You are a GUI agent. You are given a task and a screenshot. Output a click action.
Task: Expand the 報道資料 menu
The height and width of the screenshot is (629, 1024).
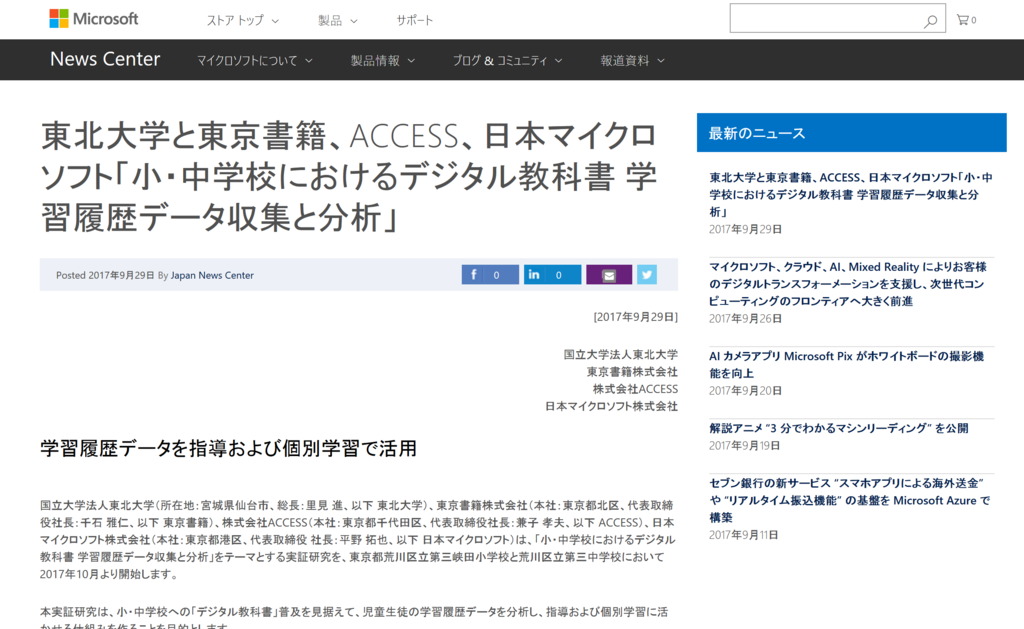632,60
